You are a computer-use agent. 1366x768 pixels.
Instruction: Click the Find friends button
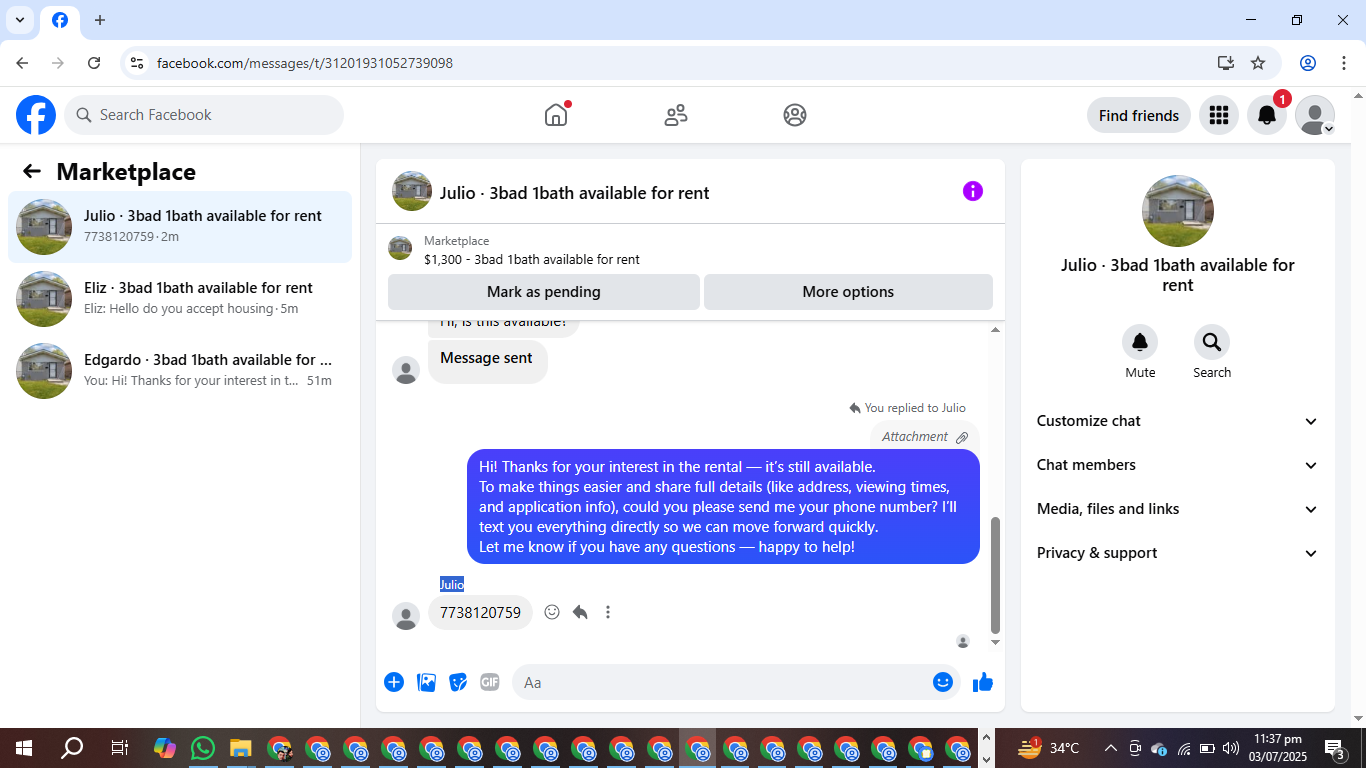[x=1138, y=115]
